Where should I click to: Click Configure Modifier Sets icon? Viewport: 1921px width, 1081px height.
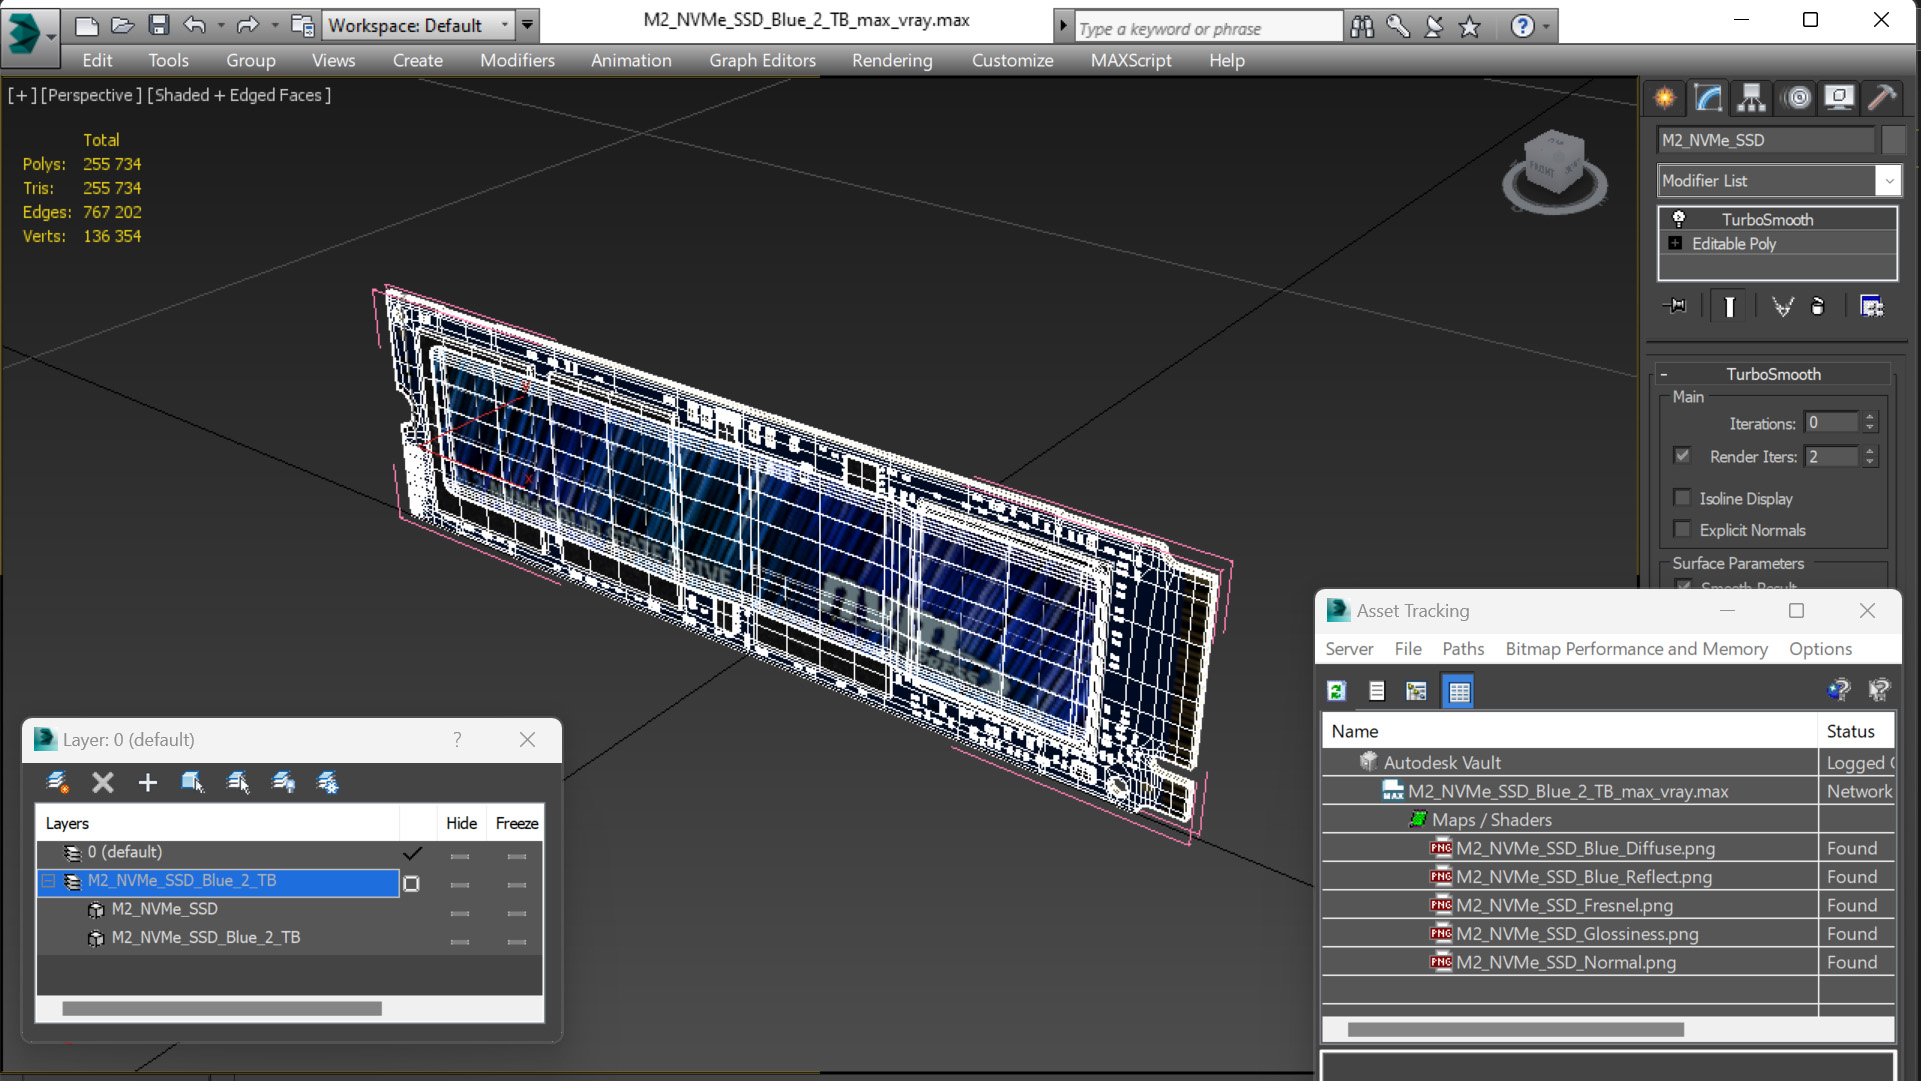coord(1871,306)
